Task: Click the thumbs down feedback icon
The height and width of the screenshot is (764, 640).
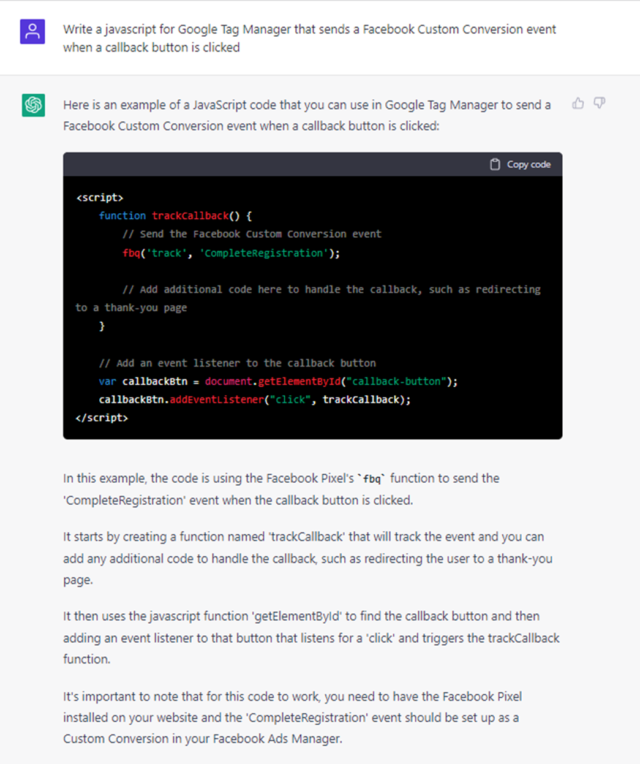Action: point(600,103)
